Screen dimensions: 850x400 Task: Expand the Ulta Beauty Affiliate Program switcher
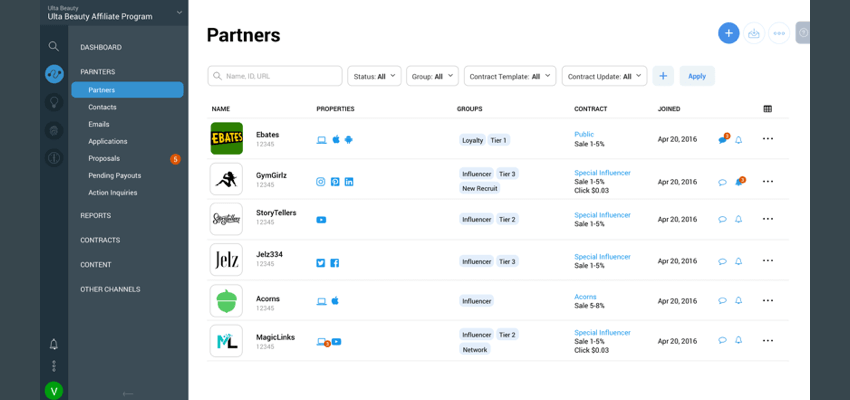click(x=179, y=12)
